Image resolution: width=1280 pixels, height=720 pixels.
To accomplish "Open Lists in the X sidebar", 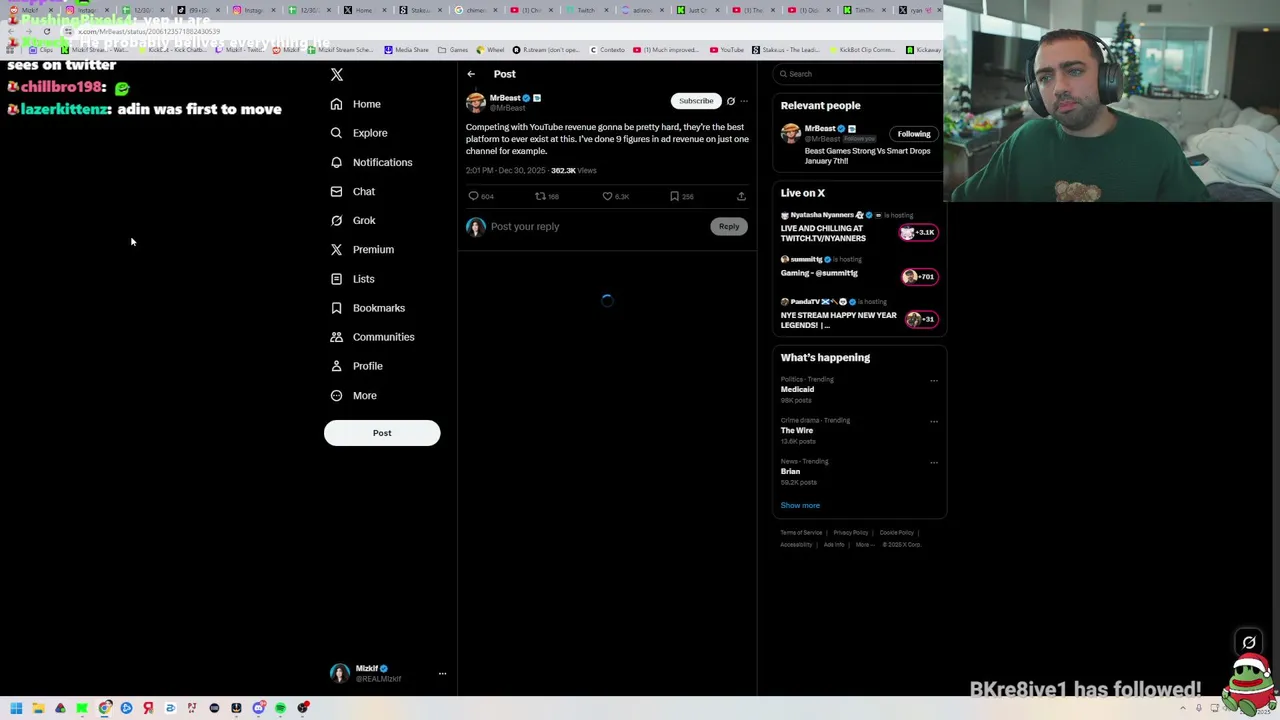I will 352,279.
